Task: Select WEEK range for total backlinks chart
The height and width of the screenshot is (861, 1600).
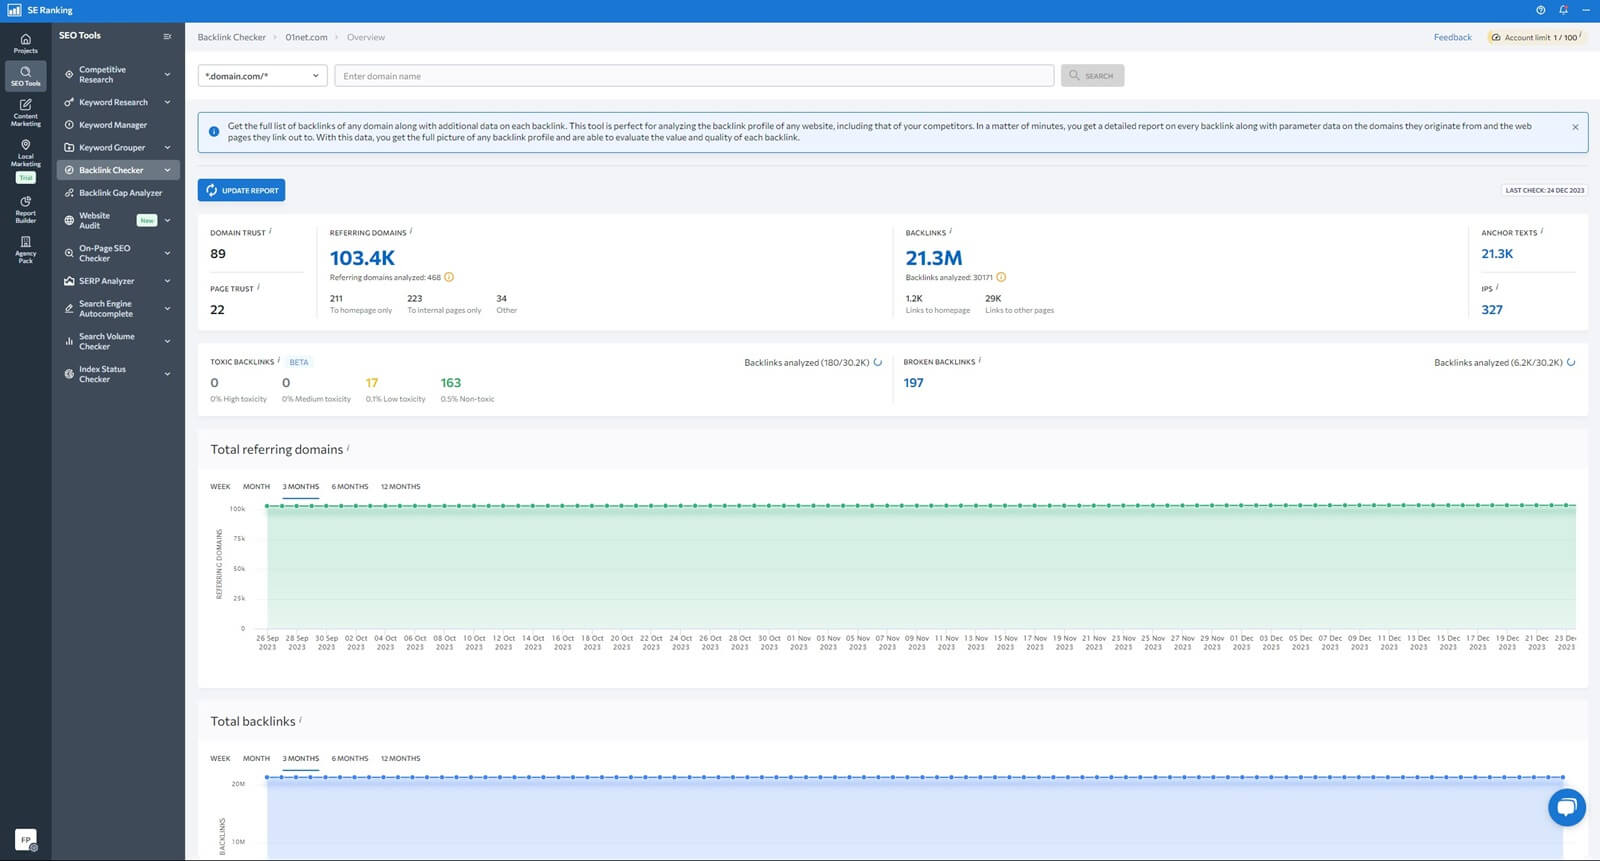Action: tap(220, 759)
